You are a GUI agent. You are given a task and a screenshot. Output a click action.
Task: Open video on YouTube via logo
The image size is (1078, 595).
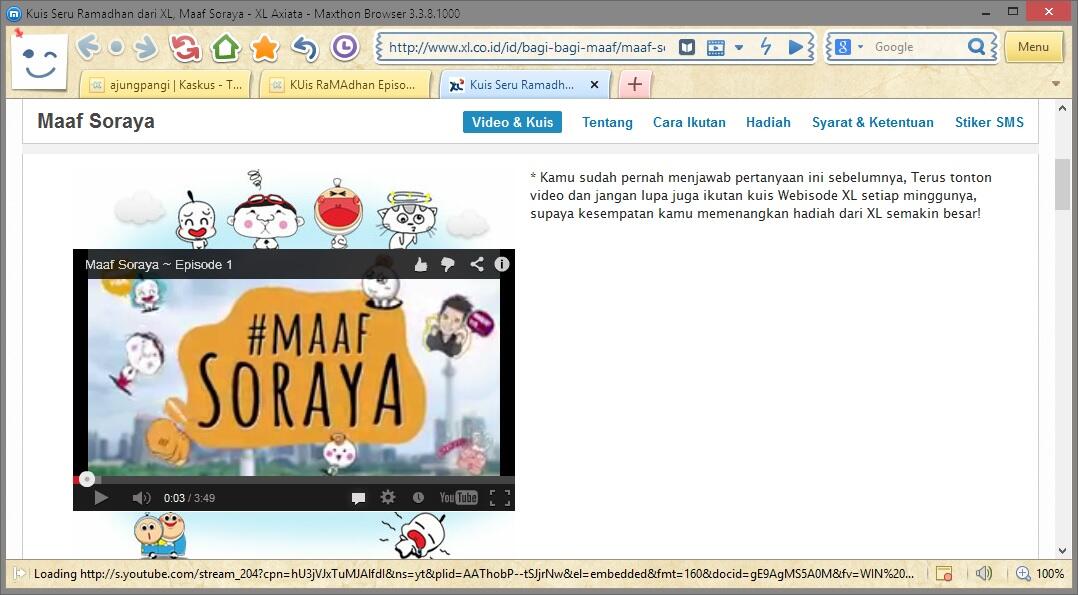[459, 497]
